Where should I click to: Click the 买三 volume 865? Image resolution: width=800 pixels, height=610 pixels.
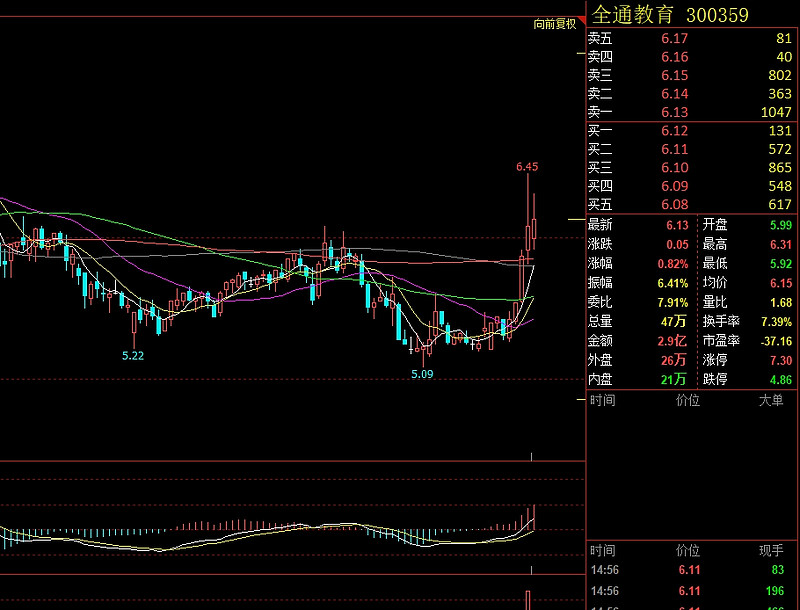coord(780,167)
